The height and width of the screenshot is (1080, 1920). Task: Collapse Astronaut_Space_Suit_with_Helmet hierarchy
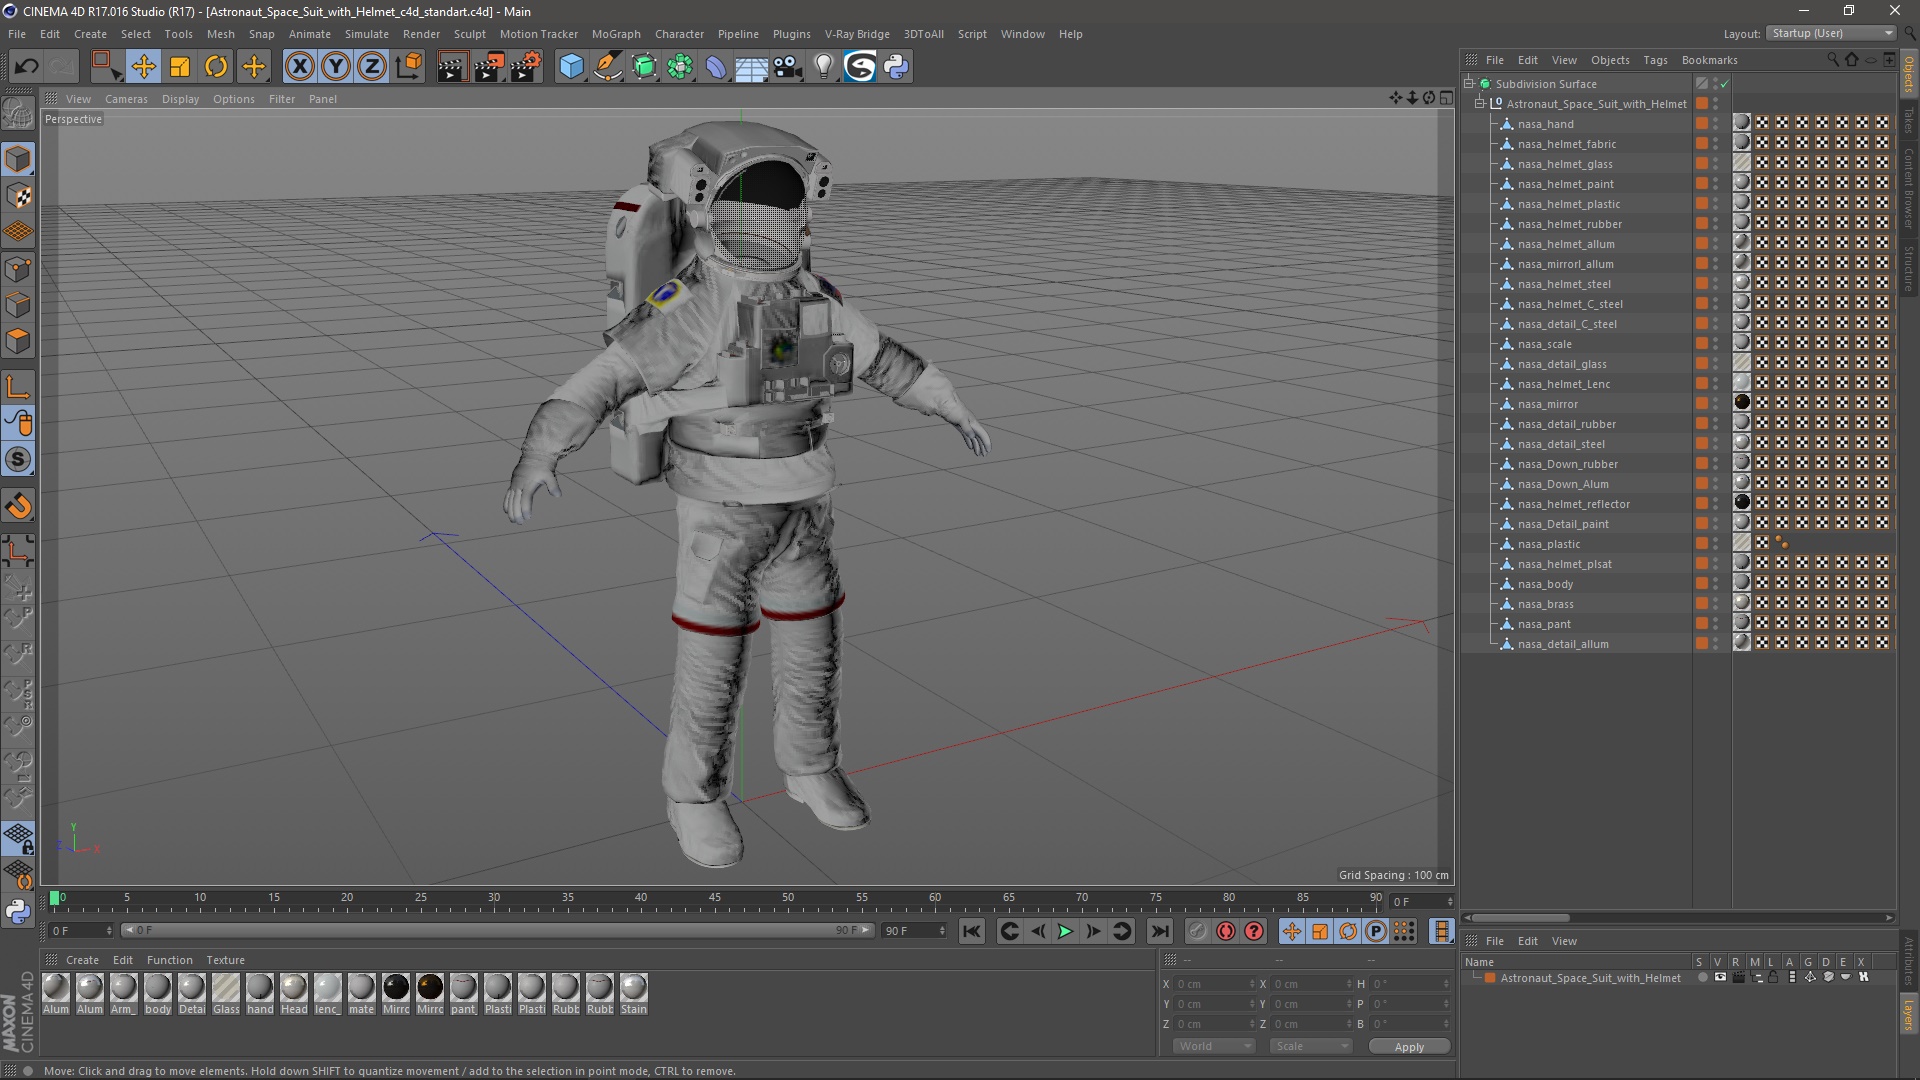click(1480, 103)
